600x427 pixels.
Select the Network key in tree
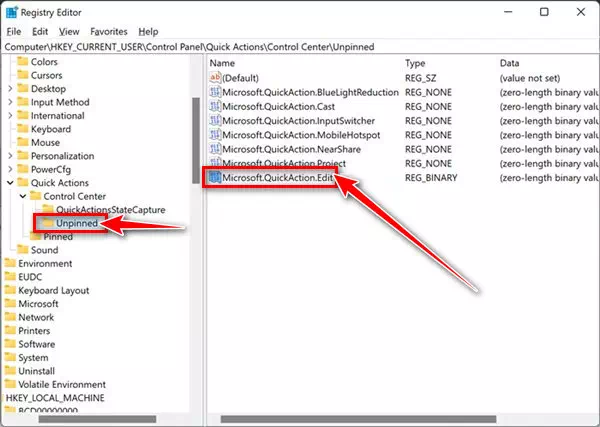coord(36,317)
